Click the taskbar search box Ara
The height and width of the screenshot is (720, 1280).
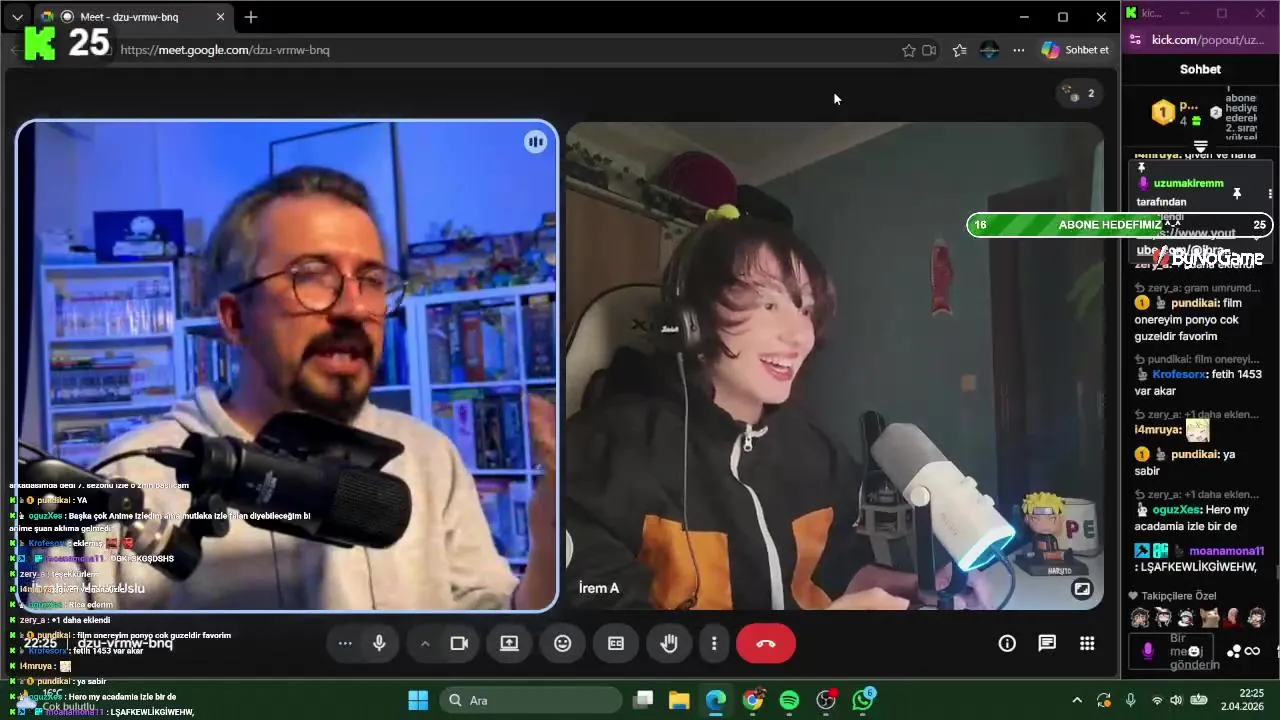click(x=530, y=700)
